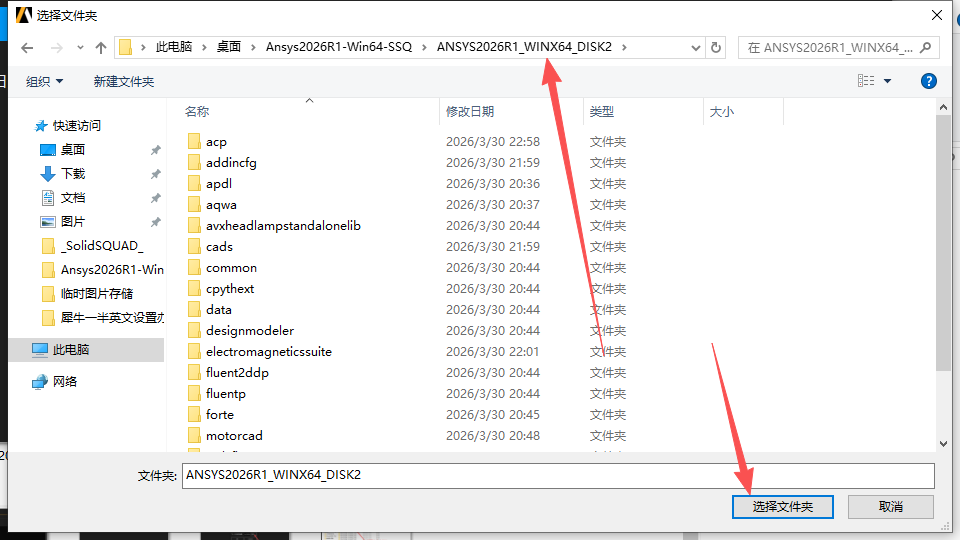Expand chevron after 此电脑 breadcrumb

point(204,47)
